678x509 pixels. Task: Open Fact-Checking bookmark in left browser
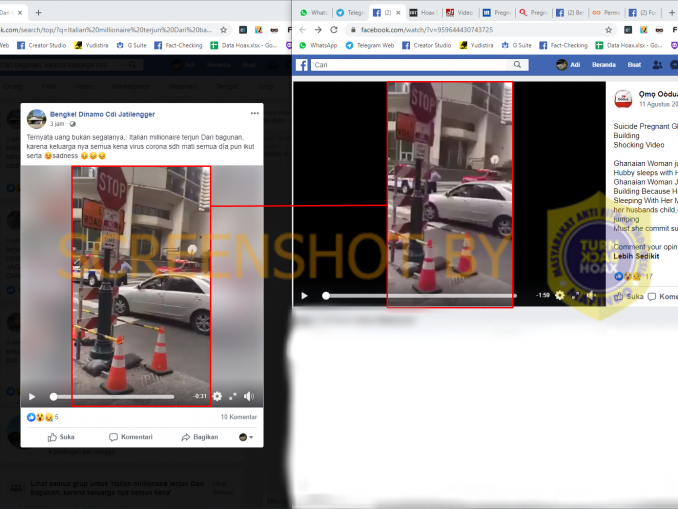(179, 45)
